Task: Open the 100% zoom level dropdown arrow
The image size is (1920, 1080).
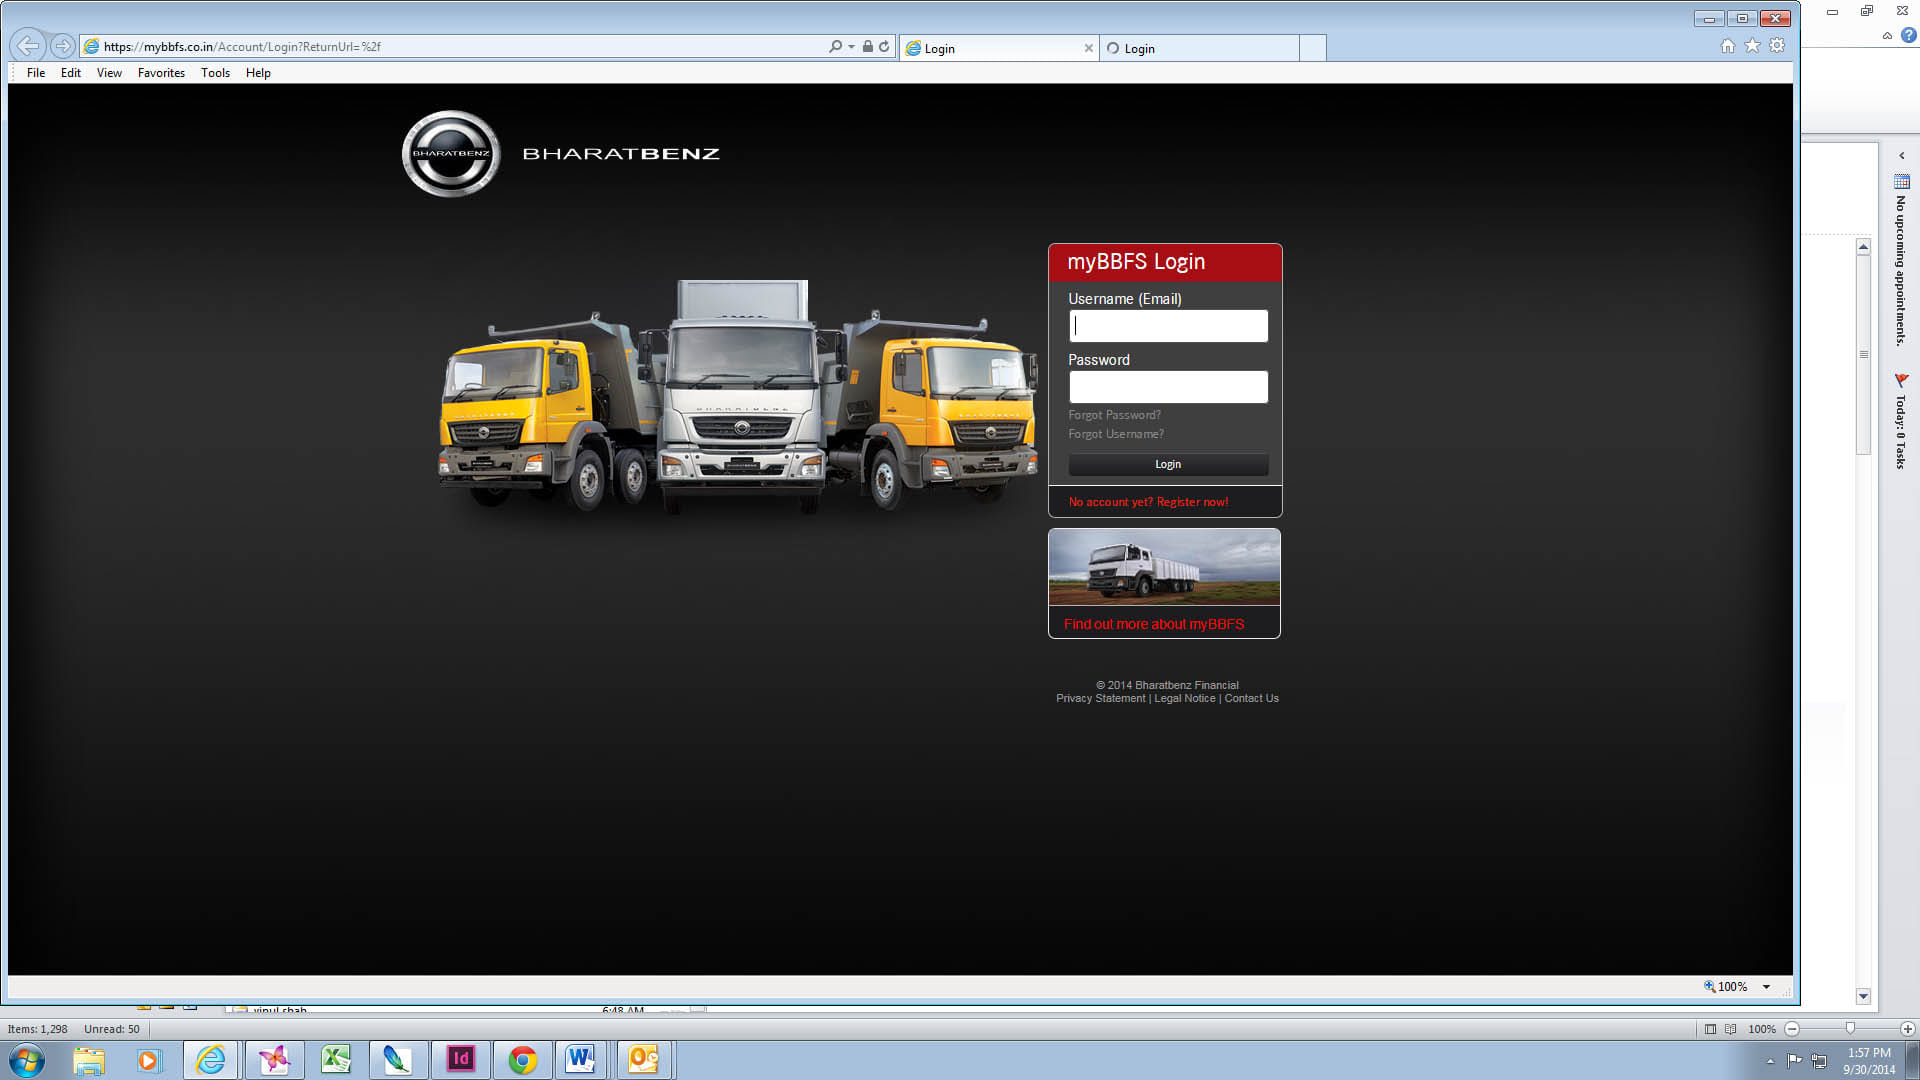Action: click(x=1767, y=987)
